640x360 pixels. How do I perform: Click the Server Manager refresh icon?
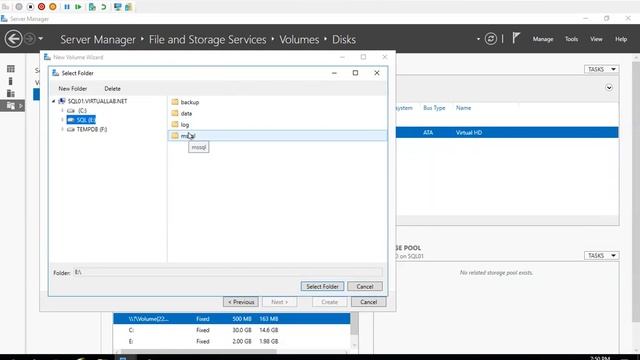click(491, 39)
